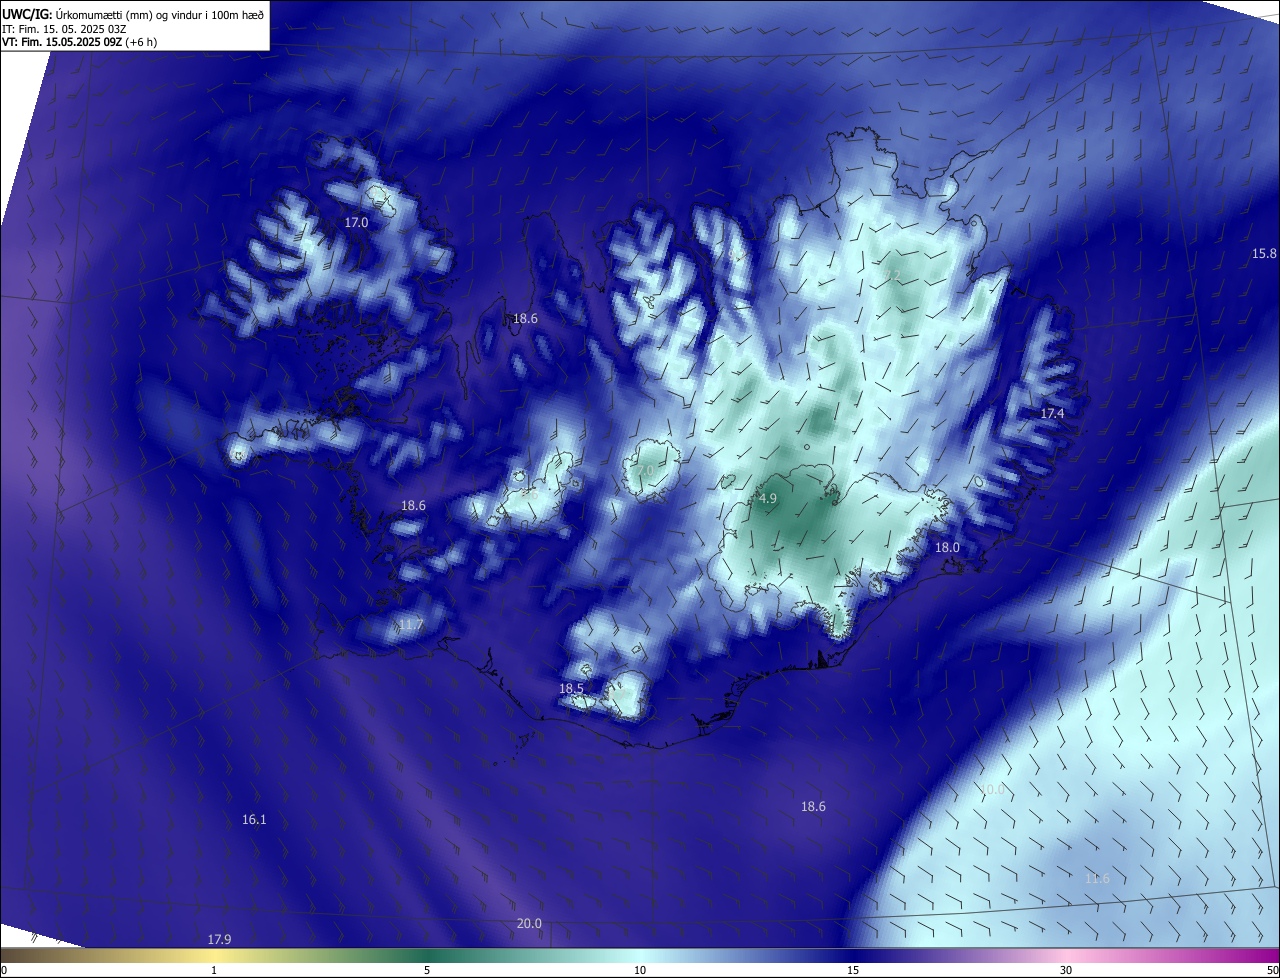Click the 20.0 value near the legend
This screenshot has width=1280, height=978.
point(529,923)
